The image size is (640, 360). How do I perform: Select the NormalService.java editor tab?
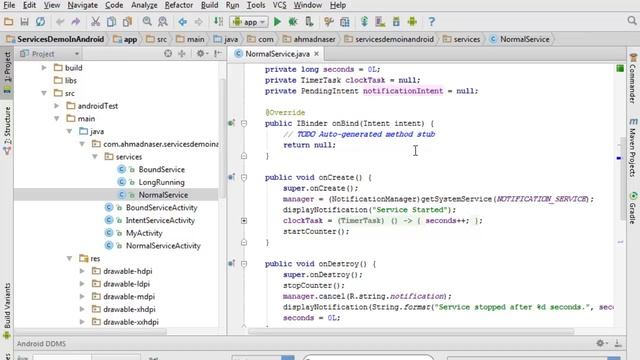pos(277,53)
